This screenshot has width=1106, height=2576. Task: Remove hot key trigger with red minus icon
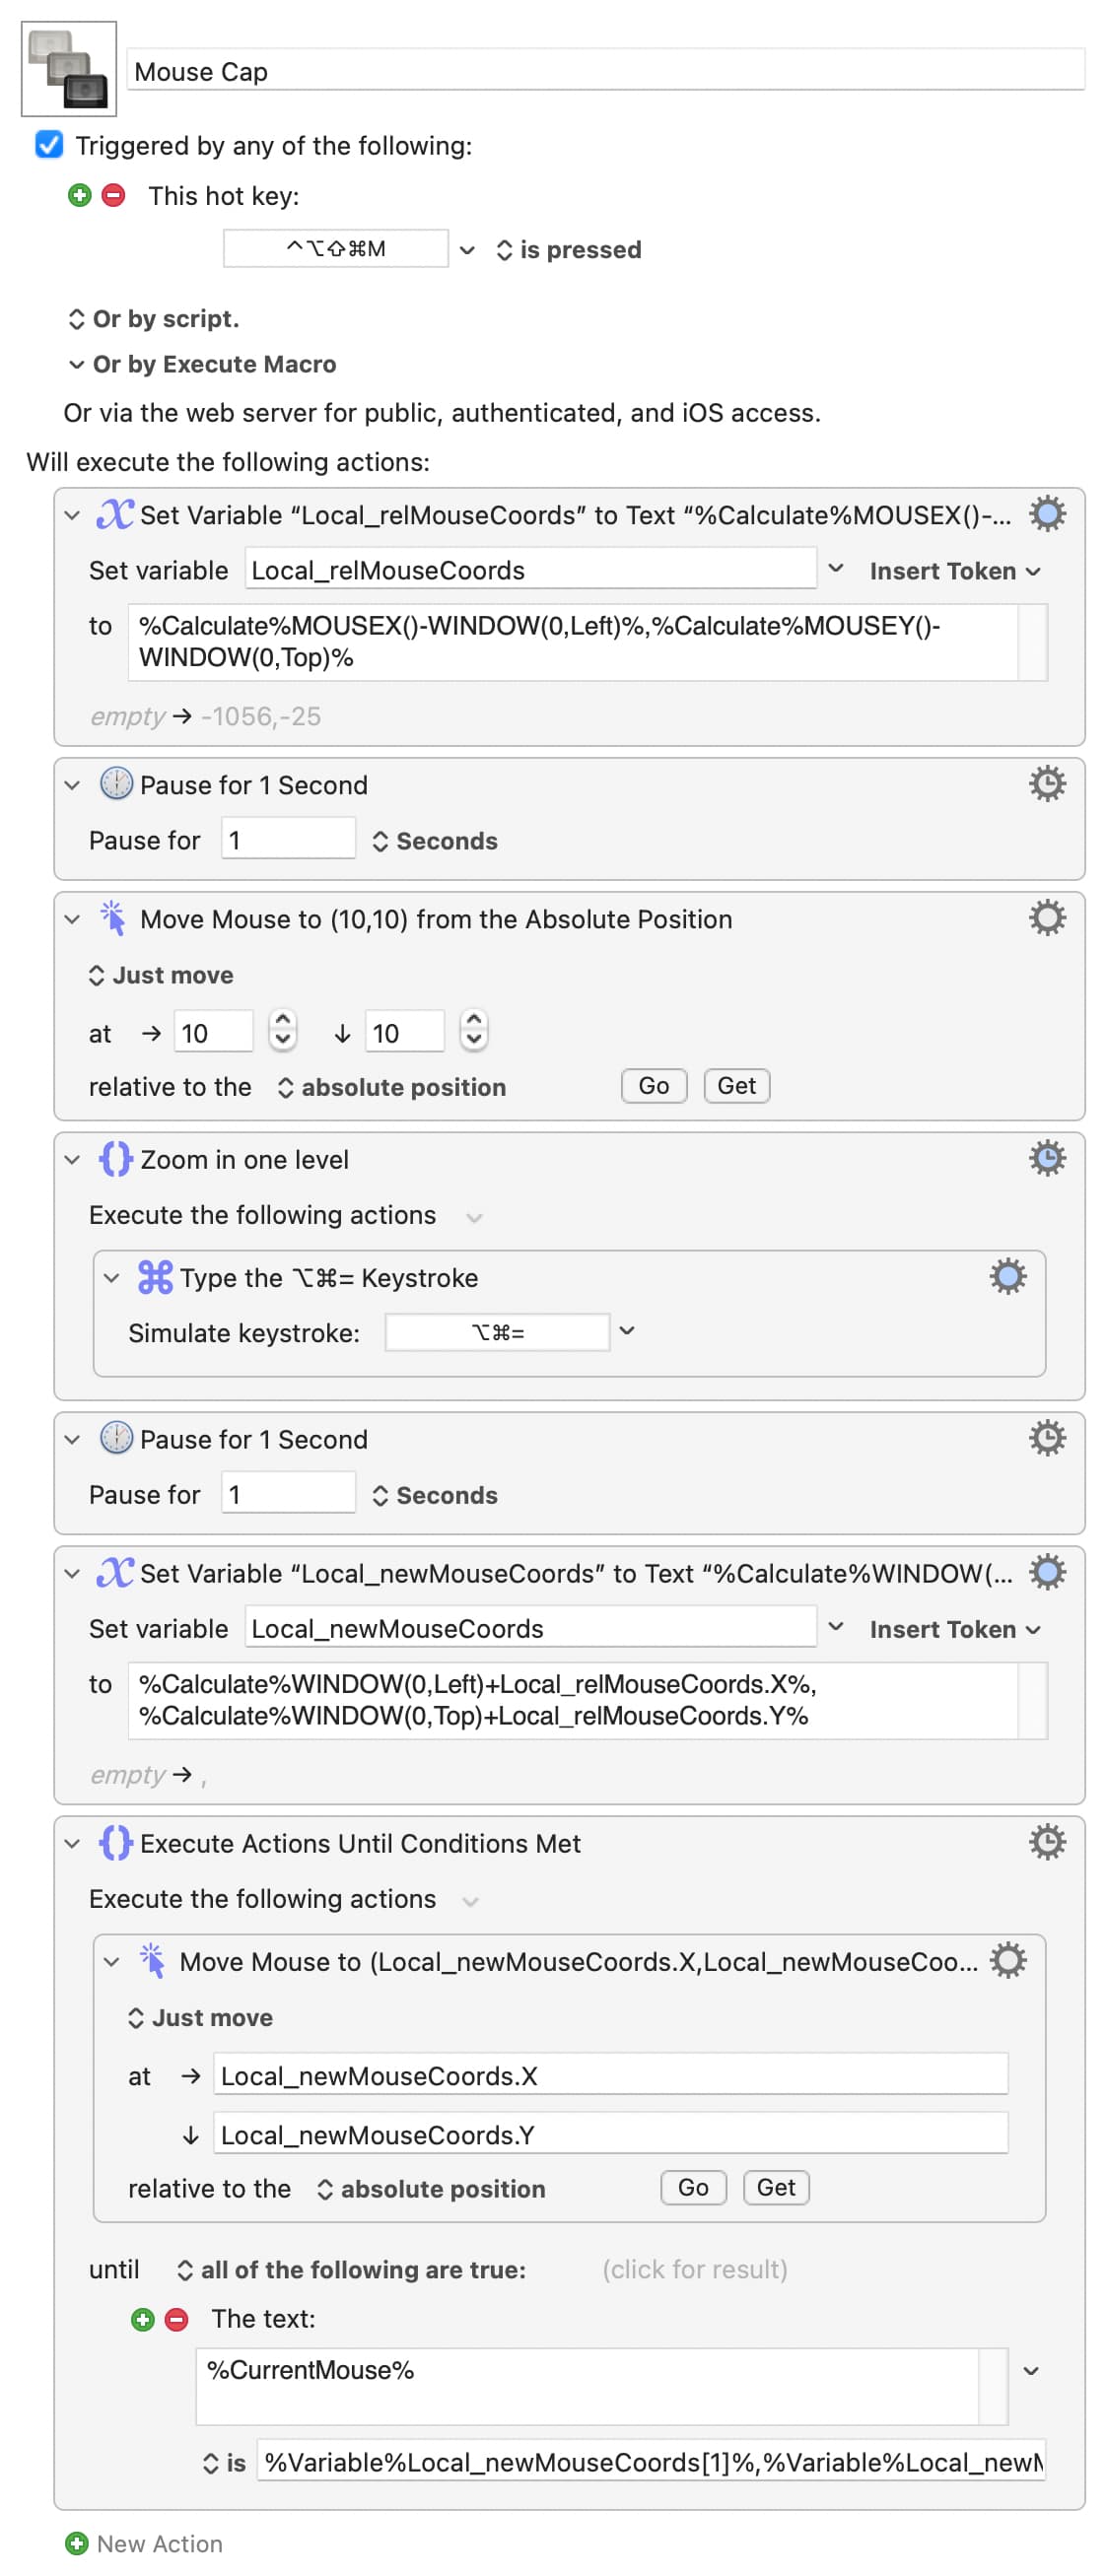coord(114,195)
